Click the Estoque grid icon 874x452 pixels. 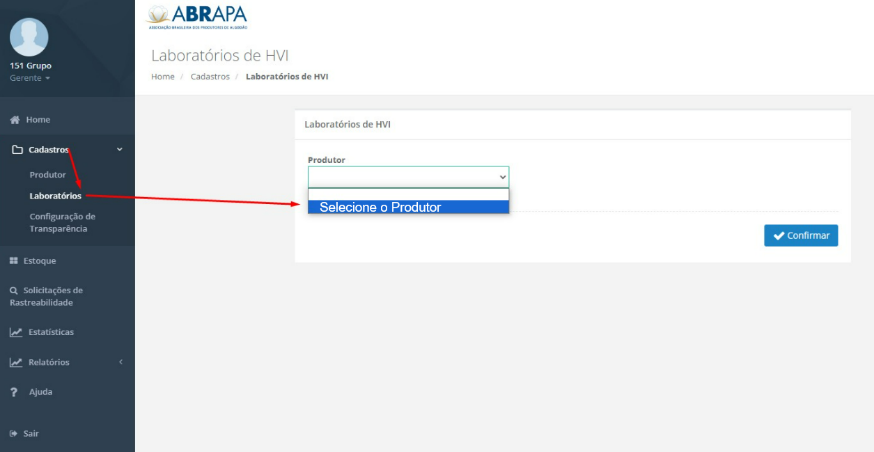click(x=14, y=261)
